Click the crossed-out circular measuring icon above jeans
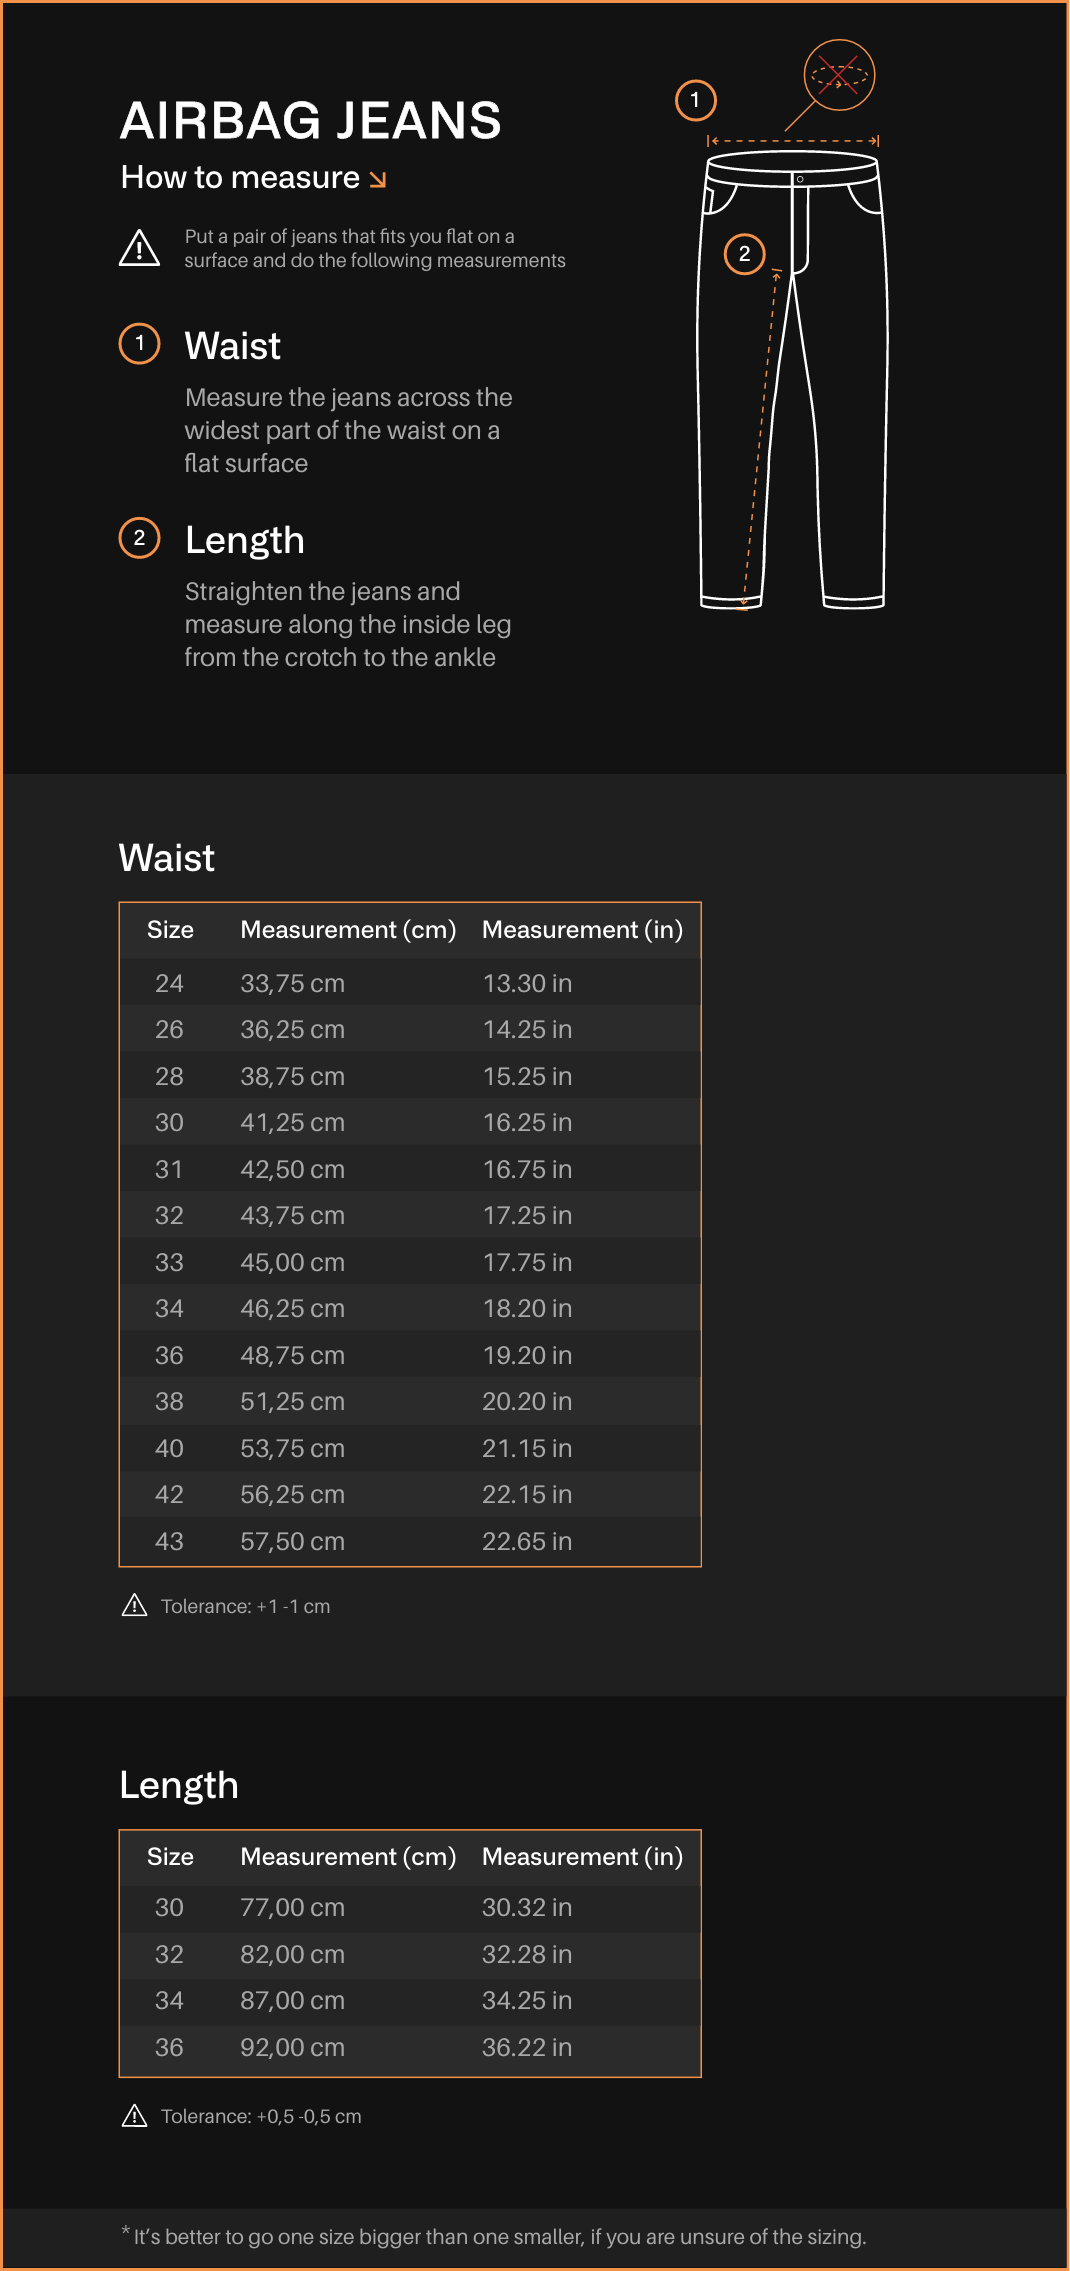Viewport: 1070px width, 2271px height. coord(839,75)
